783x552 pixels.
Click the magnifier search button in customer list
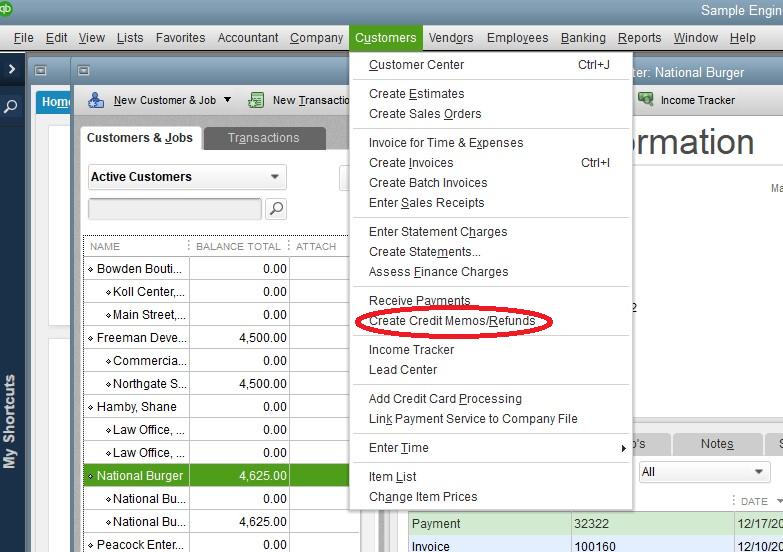pos(276,209)
